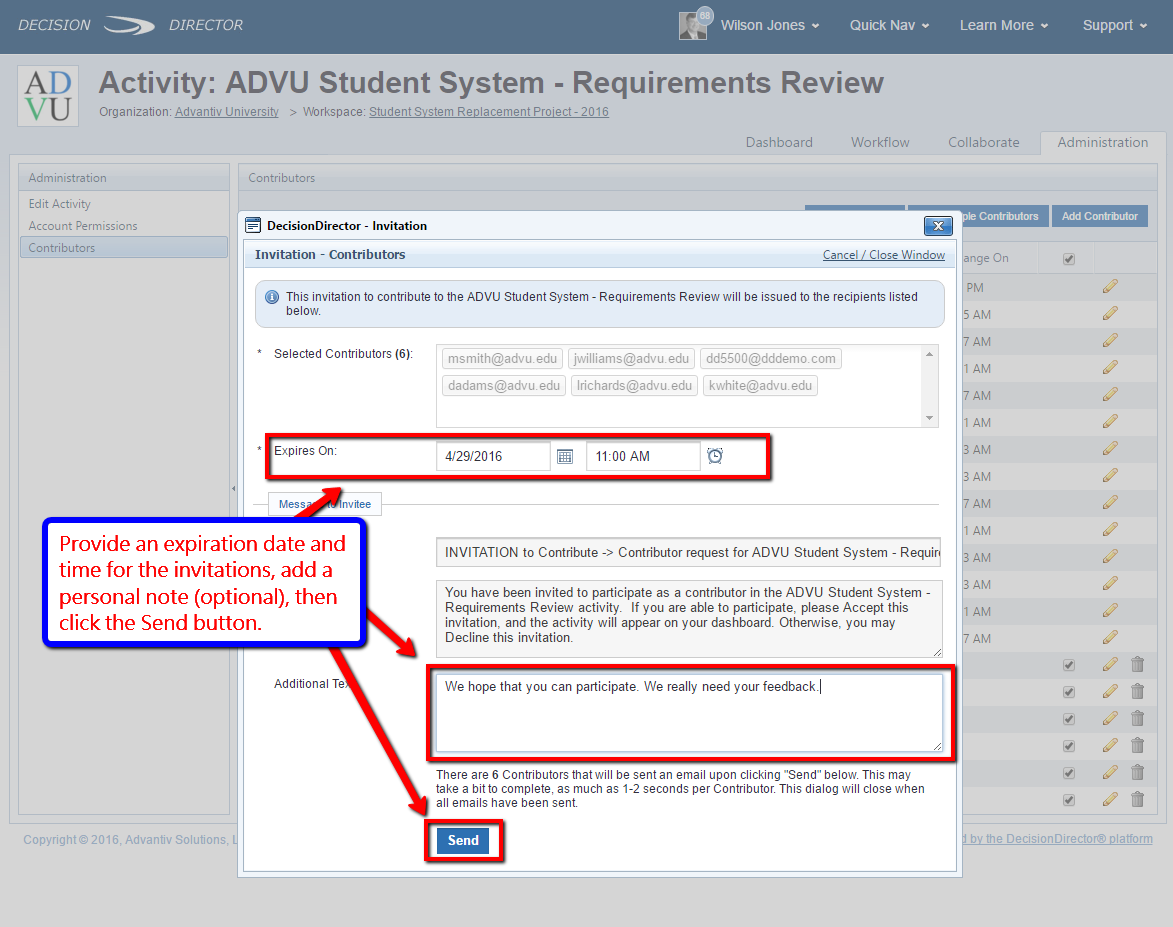Click the invitation subject line field
Viewport: 1173px width, 927px height.
[x=688, y=552]
